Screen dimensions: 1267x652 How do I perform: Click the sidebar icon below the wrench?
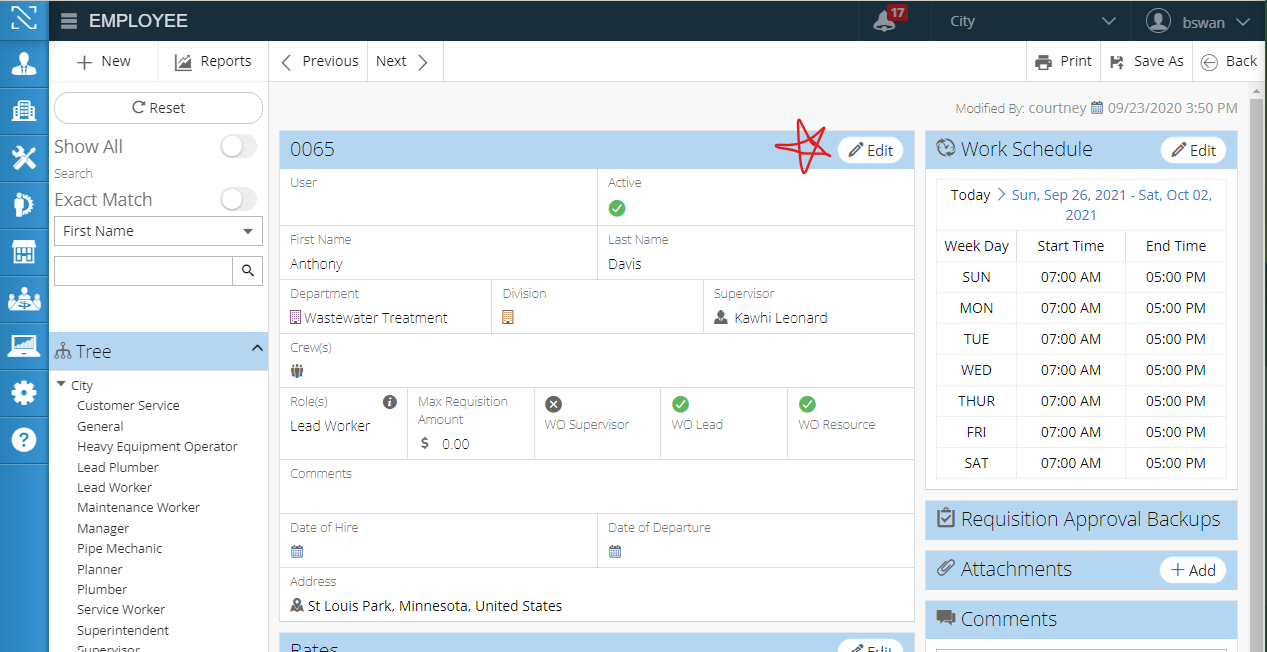24,205
